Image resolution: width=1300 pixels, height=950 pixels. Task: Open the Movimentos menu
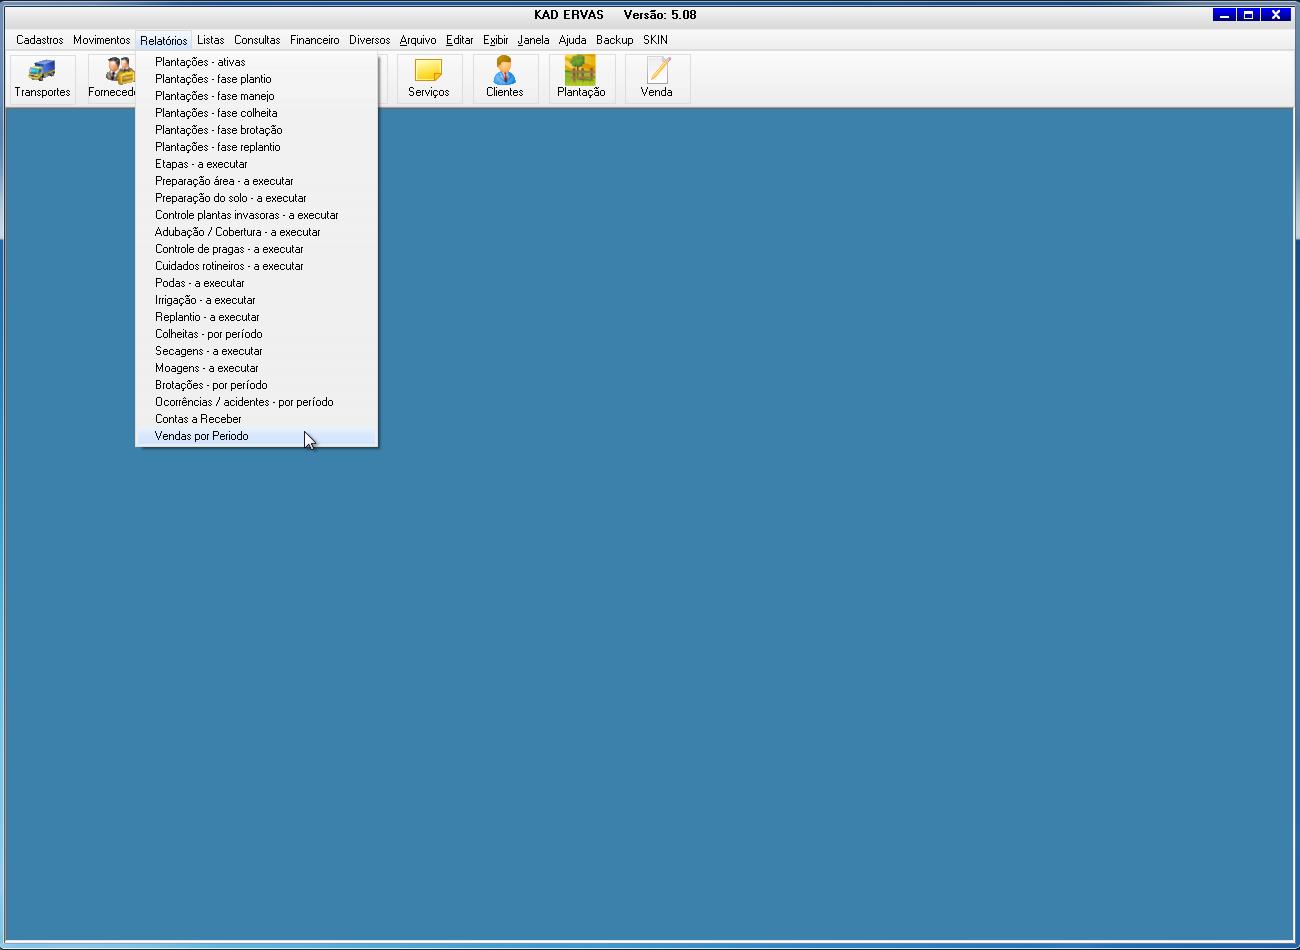(102, 40)
